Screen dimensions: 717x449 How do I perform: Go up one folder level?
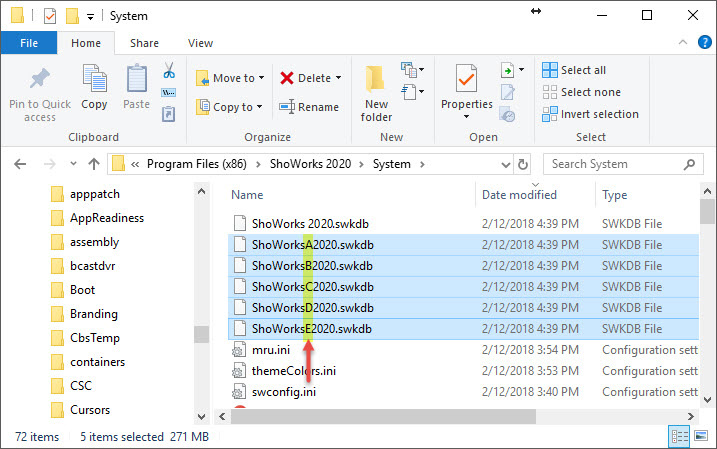click(x=94, y=164)
